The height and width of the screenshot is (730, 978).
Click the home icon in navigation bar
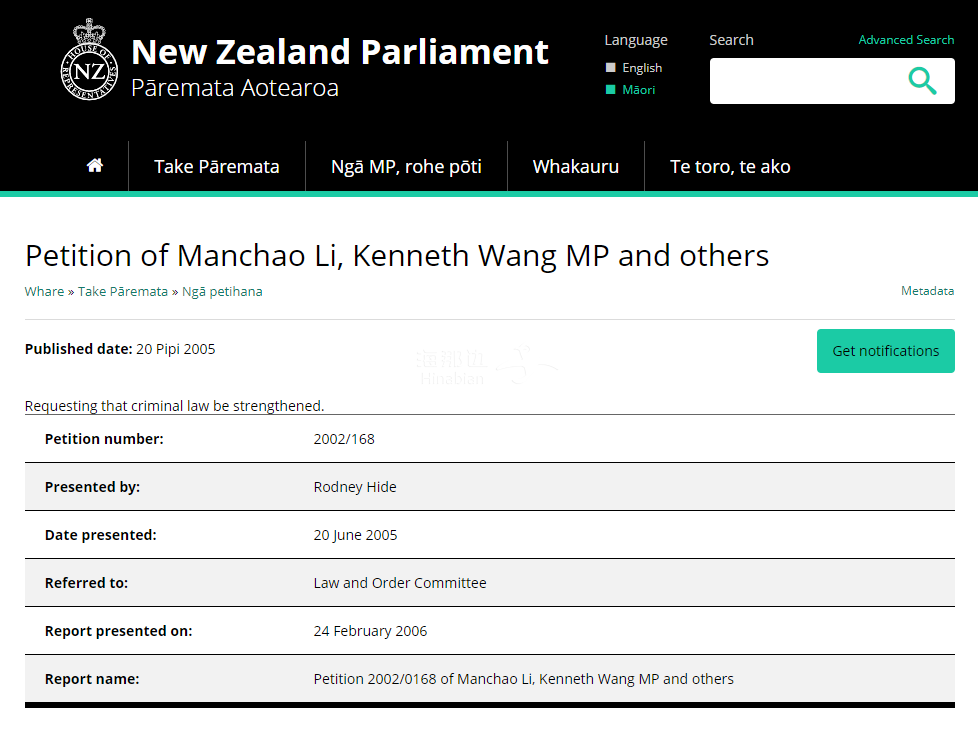(x=95, y=166)
